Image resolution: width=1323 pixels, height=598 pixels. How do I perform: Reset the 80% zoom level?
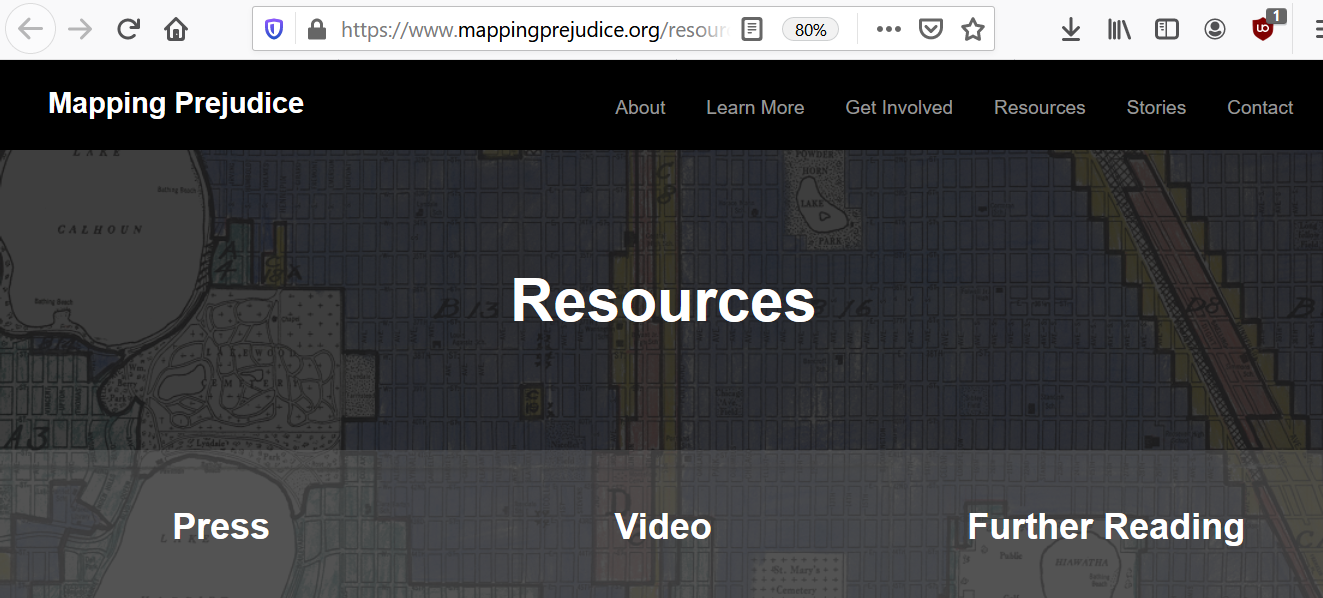(810, 30)
